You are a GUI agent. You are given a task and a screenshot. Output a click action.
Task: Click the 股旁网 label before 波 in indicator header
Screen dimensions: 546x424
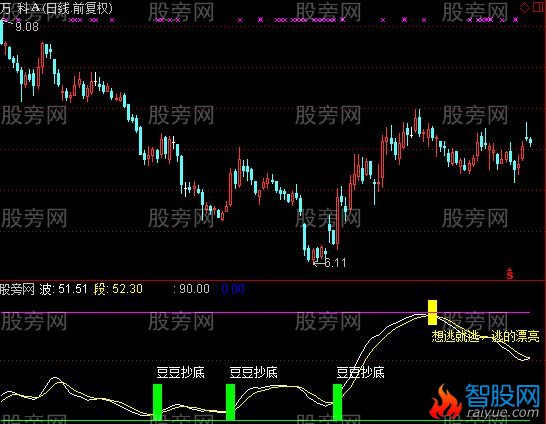point(17,289)
